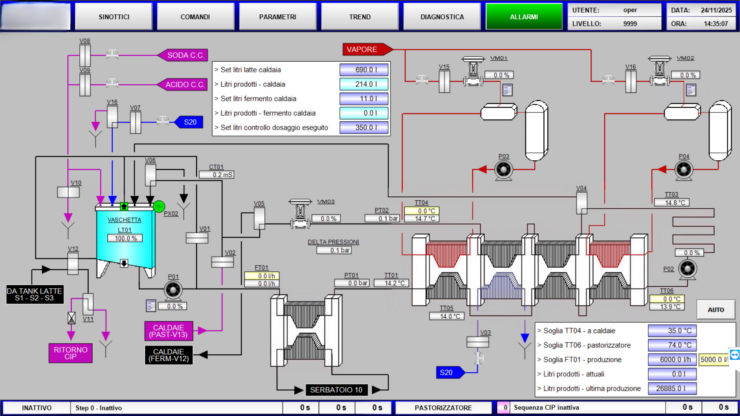Viewport: 740px width, 416px height.
Task: Click the LT01 100.0 % level readout
Action: (125, 238)
